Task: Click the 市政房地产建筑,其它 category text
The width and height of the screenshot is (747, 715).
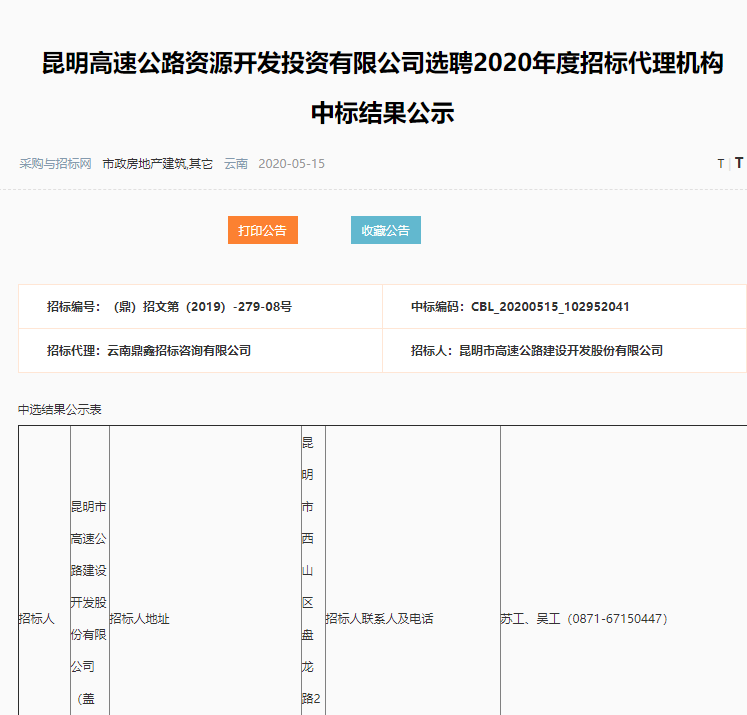Action: pos(158,164)
